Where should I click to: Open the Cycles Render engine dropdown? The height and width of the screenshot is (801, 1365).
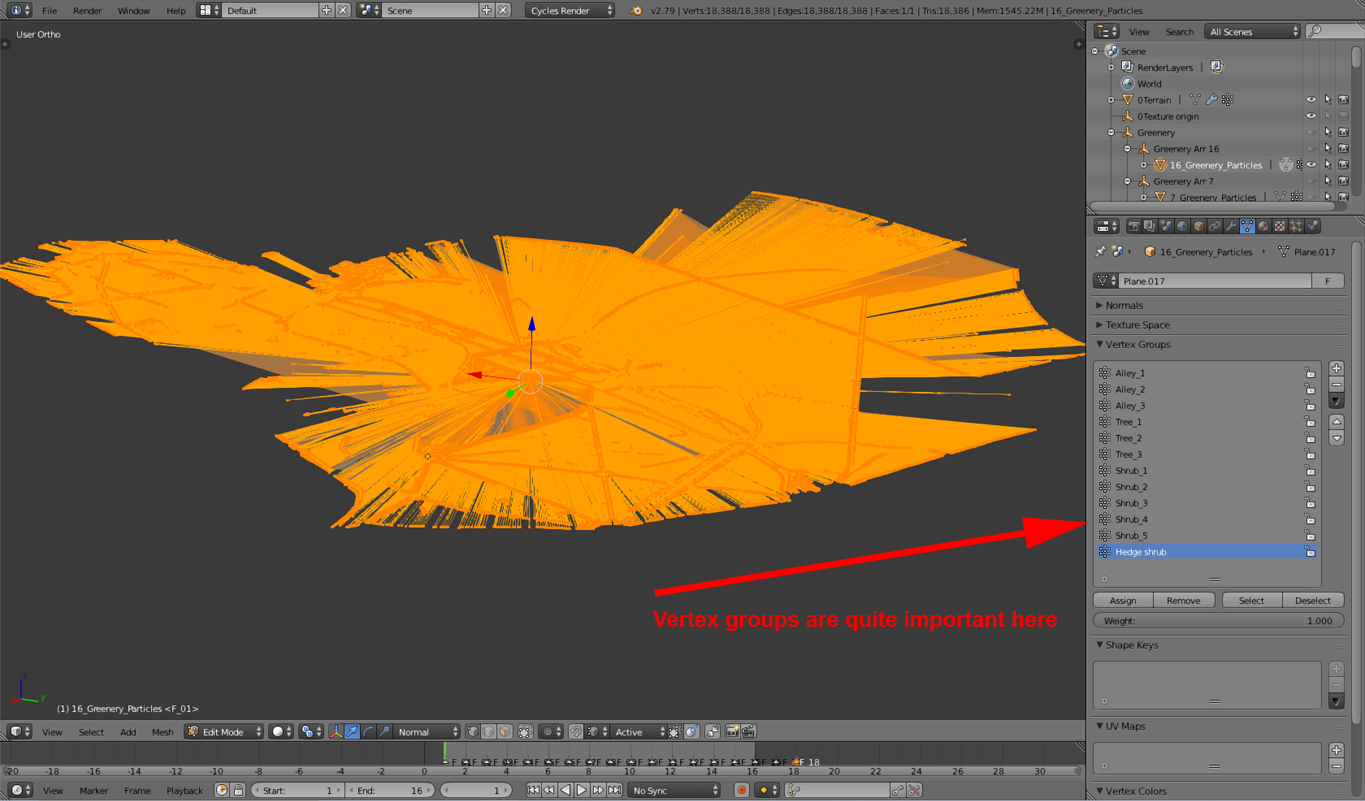[570, 10]
